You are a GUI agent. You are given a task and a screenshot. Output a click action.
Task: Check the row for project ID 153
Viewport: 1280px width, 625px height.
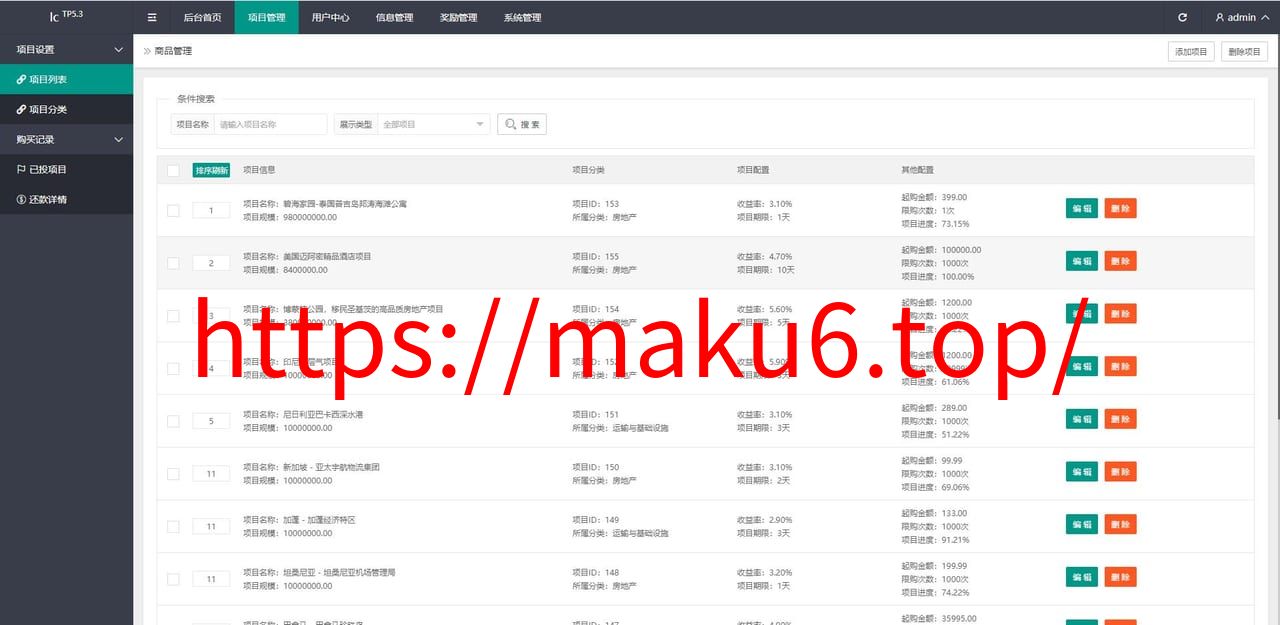(173, 210)
